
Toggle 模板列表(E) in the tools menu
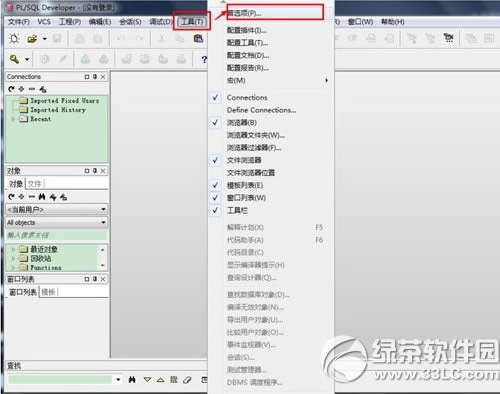(245, 185)
